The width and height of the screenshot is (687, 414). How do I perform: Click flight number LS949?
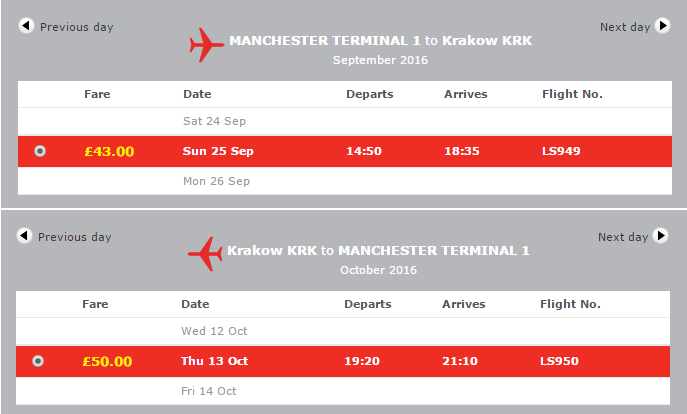click(x=561, y=151)
